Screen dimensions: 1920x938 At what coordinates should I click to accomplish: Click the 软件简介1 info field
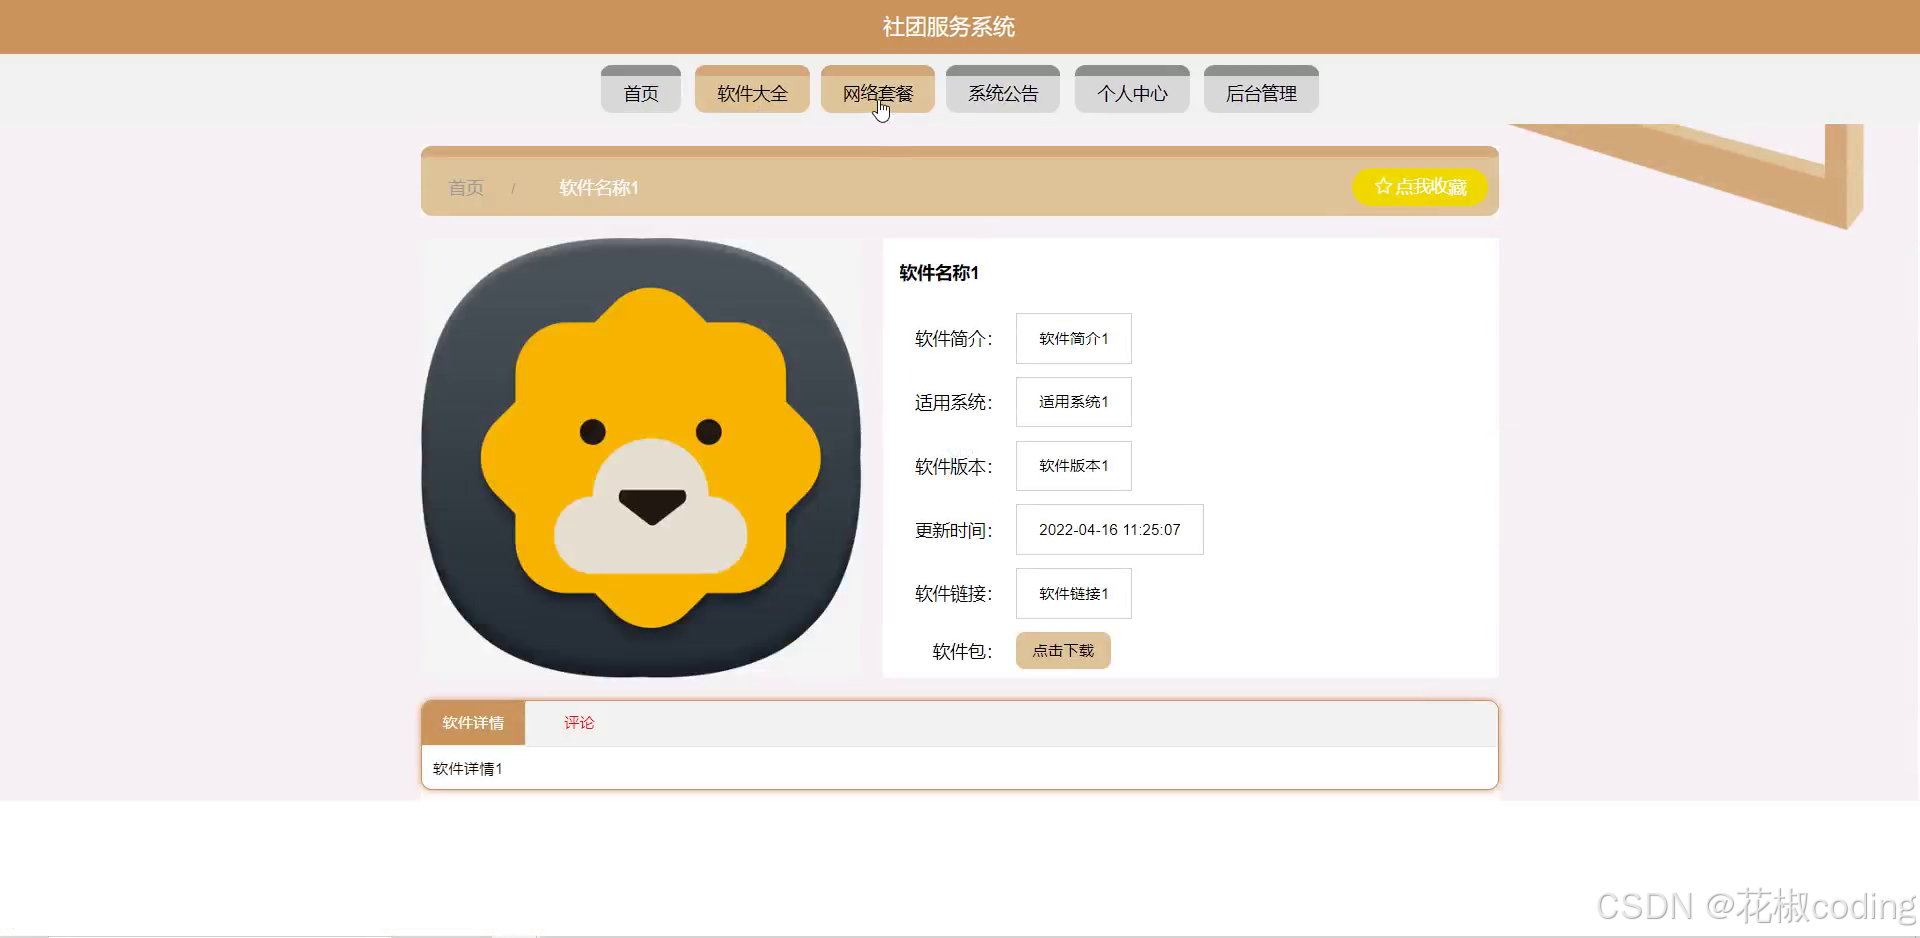pos(1073,338)
